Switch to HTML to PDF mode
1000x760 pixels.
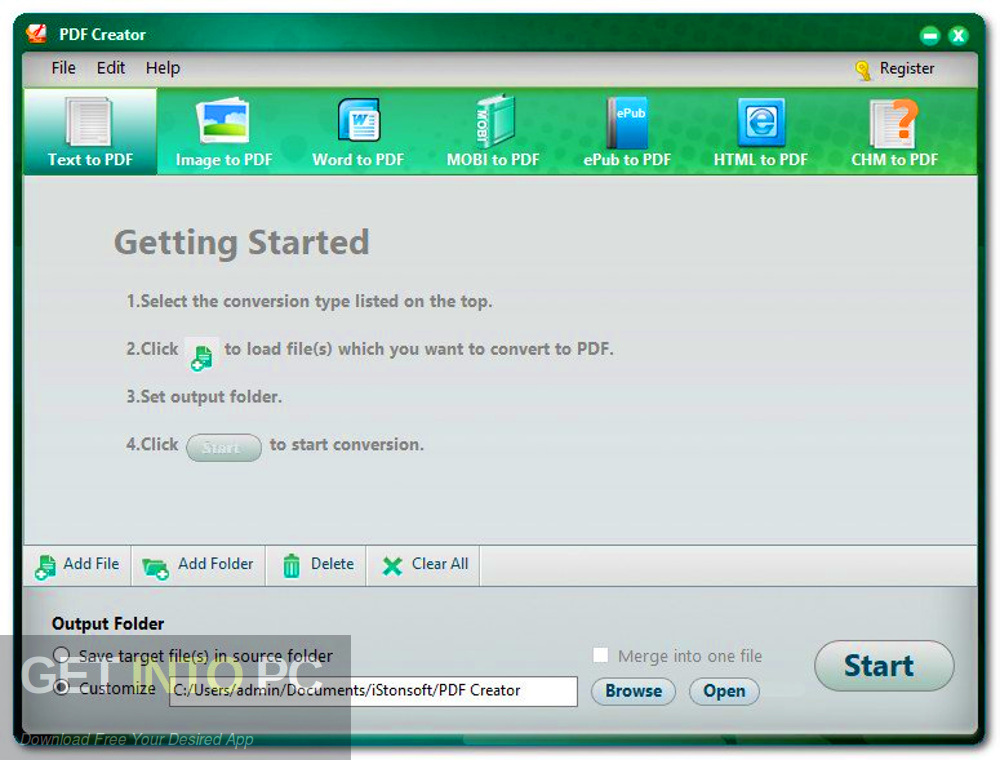tap(760, 132)
